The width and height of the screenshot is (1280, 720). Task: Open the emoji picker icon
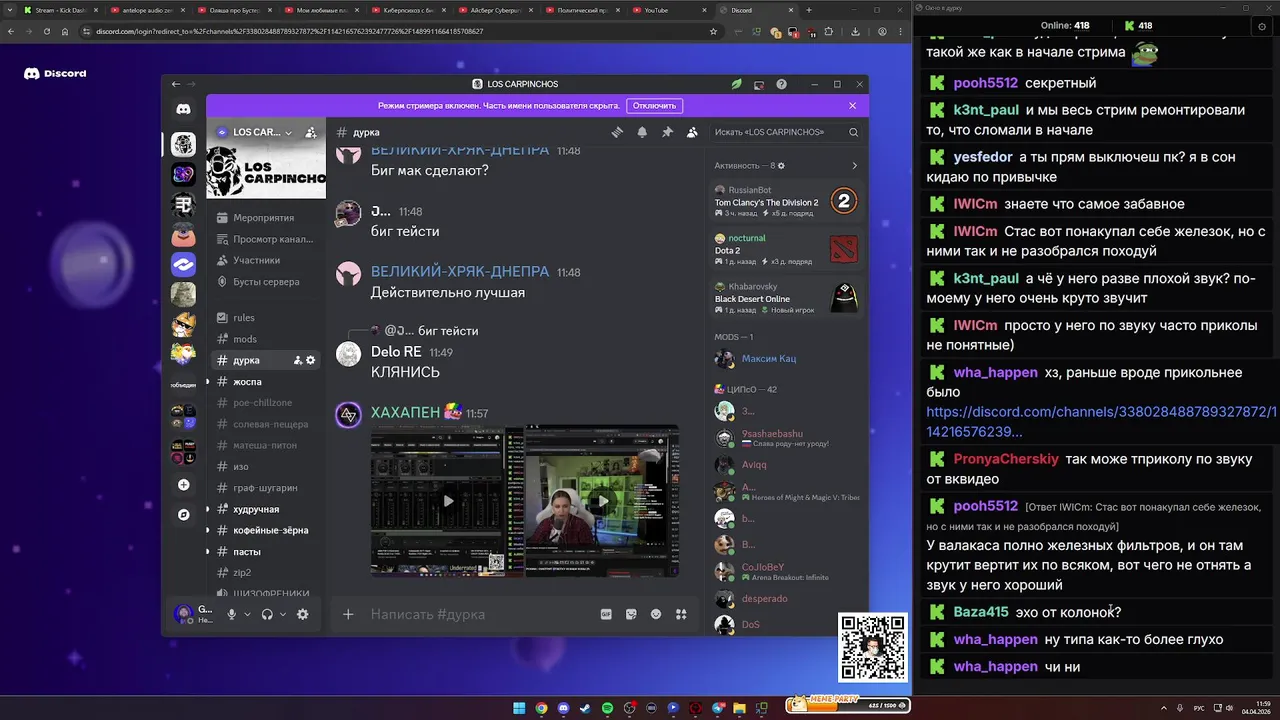point(656,614)
